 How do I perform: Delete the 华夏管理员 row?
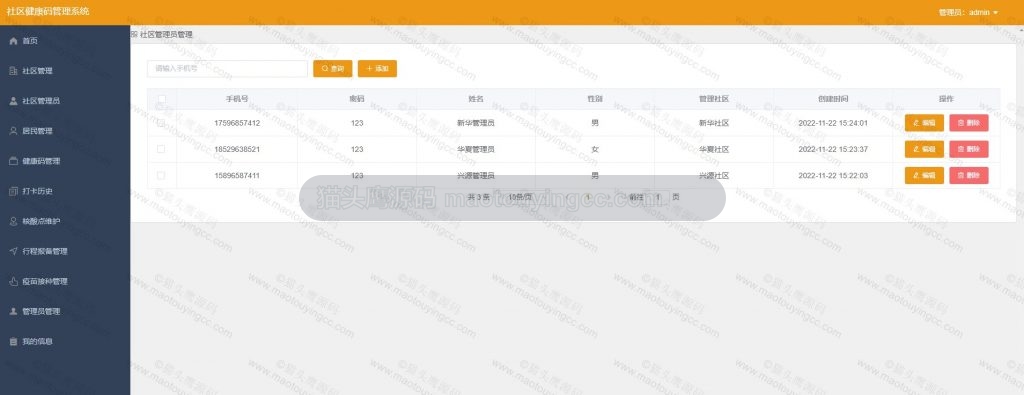pos(968,150)
